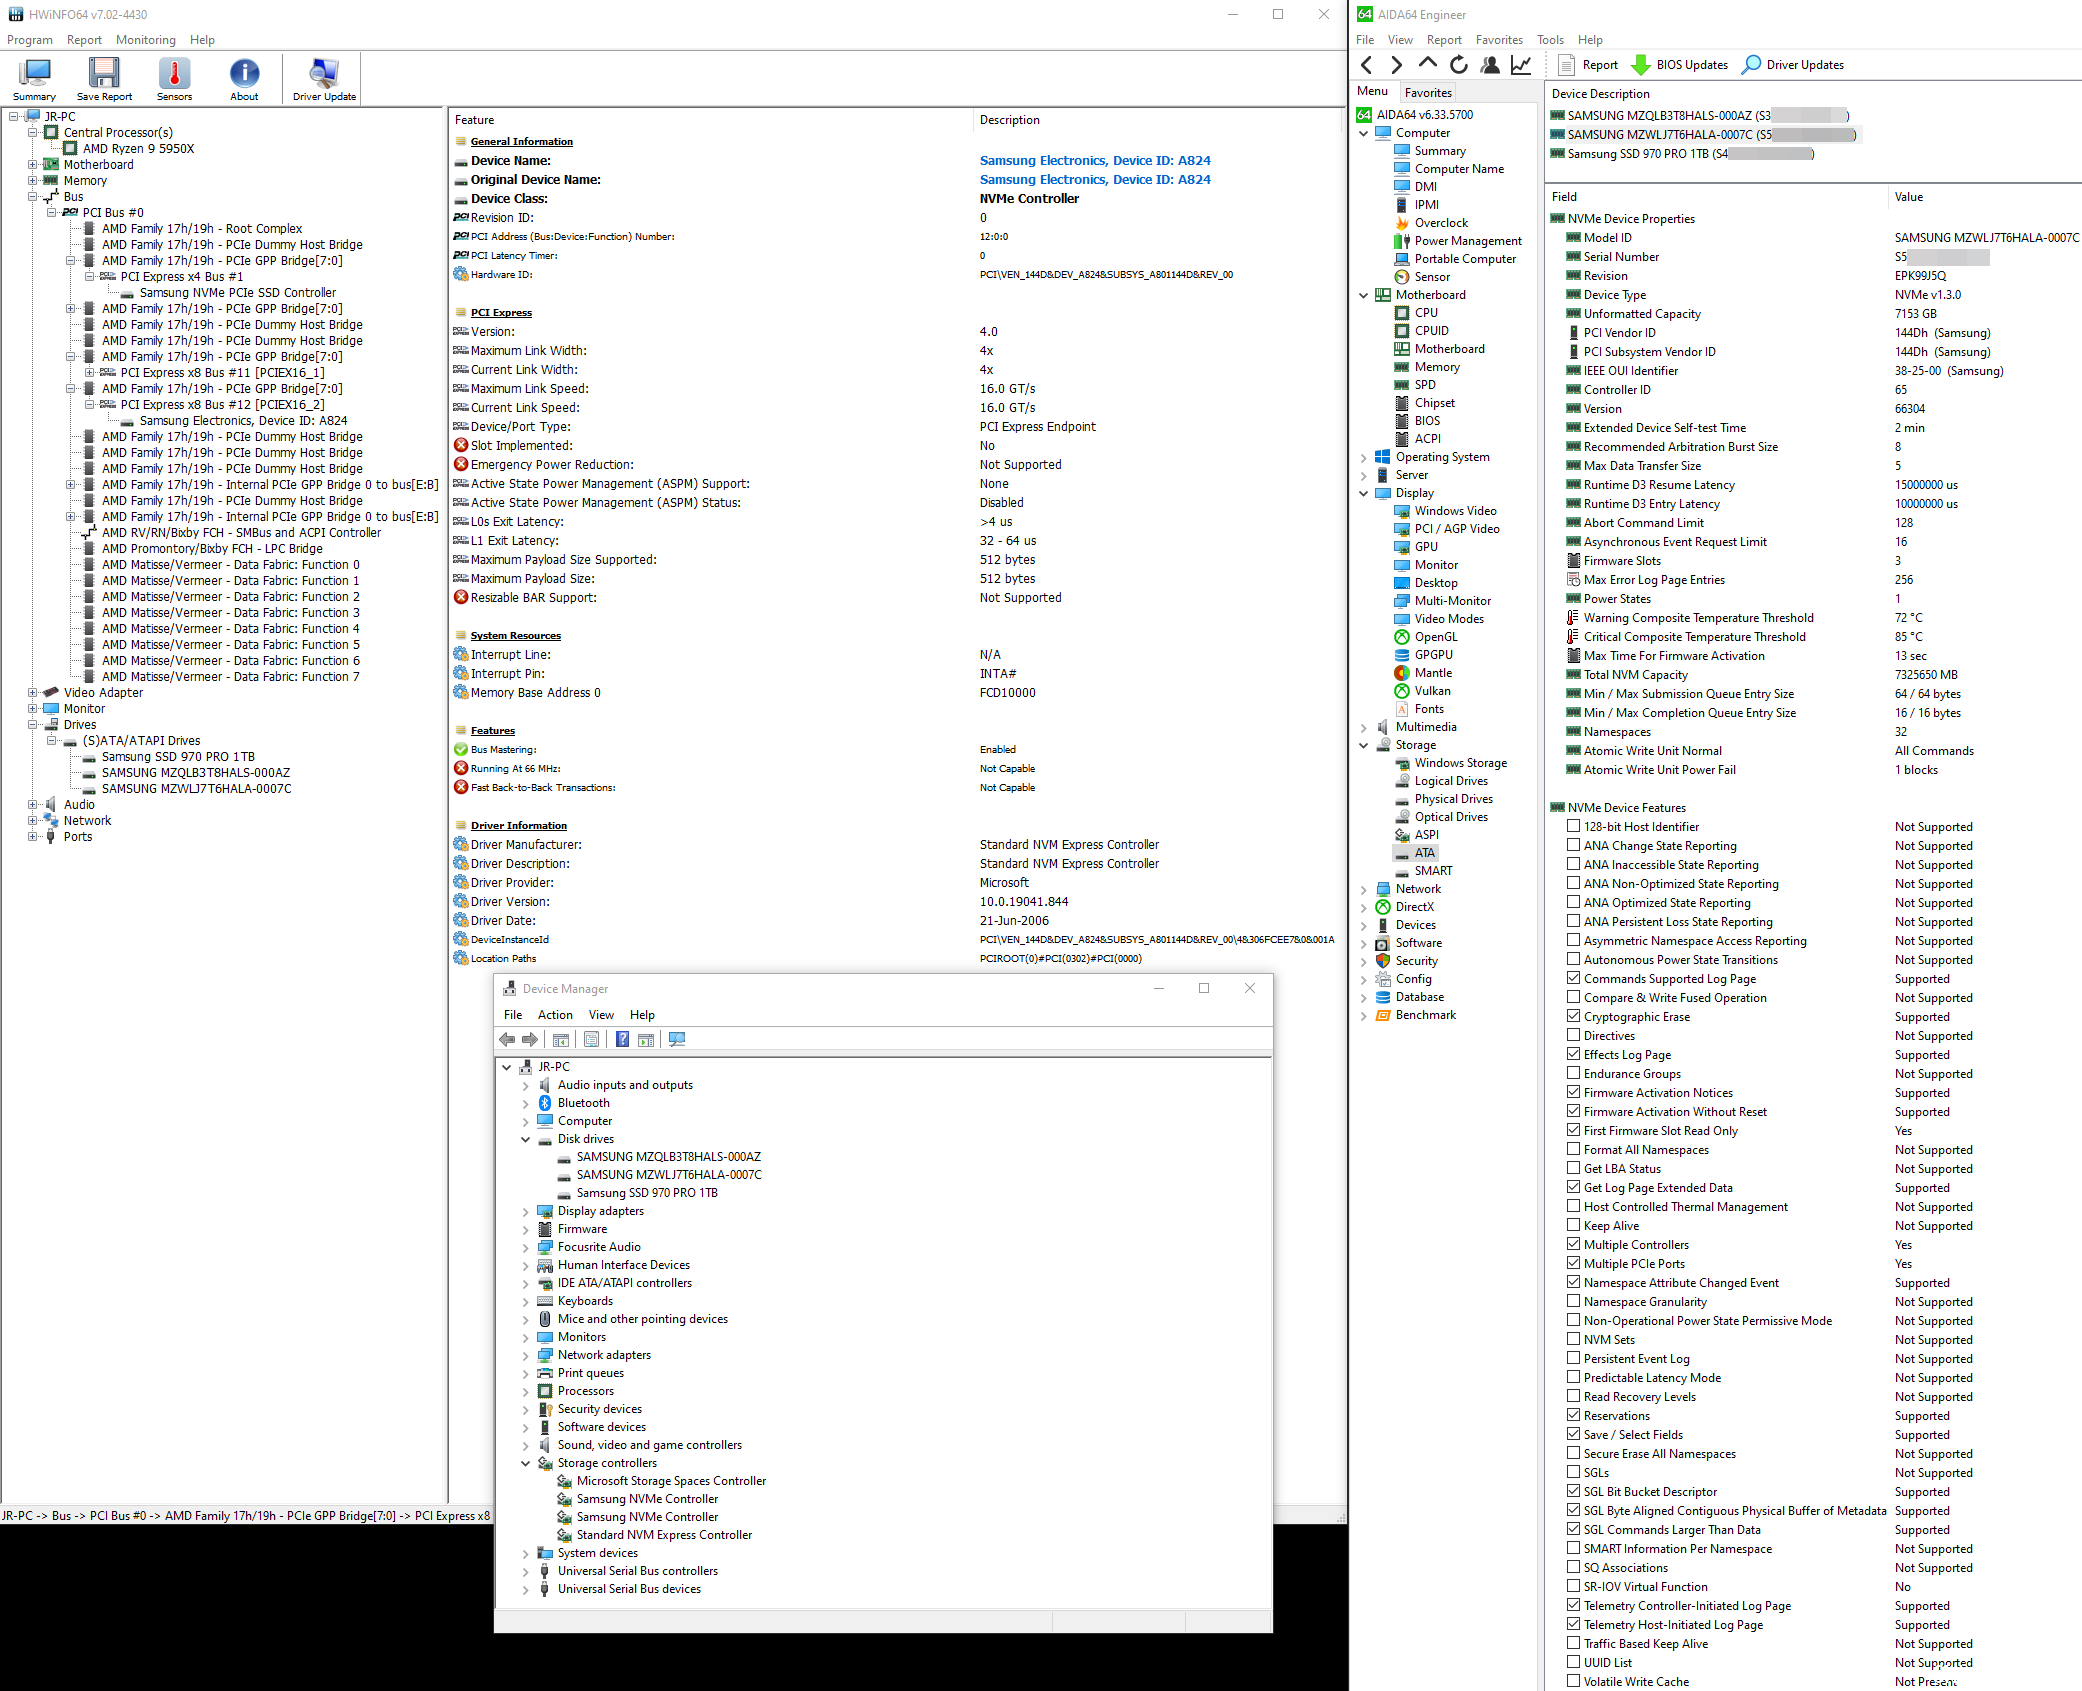The width and height of the screenshot is (2082, 1691).
Task: Go back with AIDA64 left arrow
Action: pyautogui.click(x=1367, y=65)
